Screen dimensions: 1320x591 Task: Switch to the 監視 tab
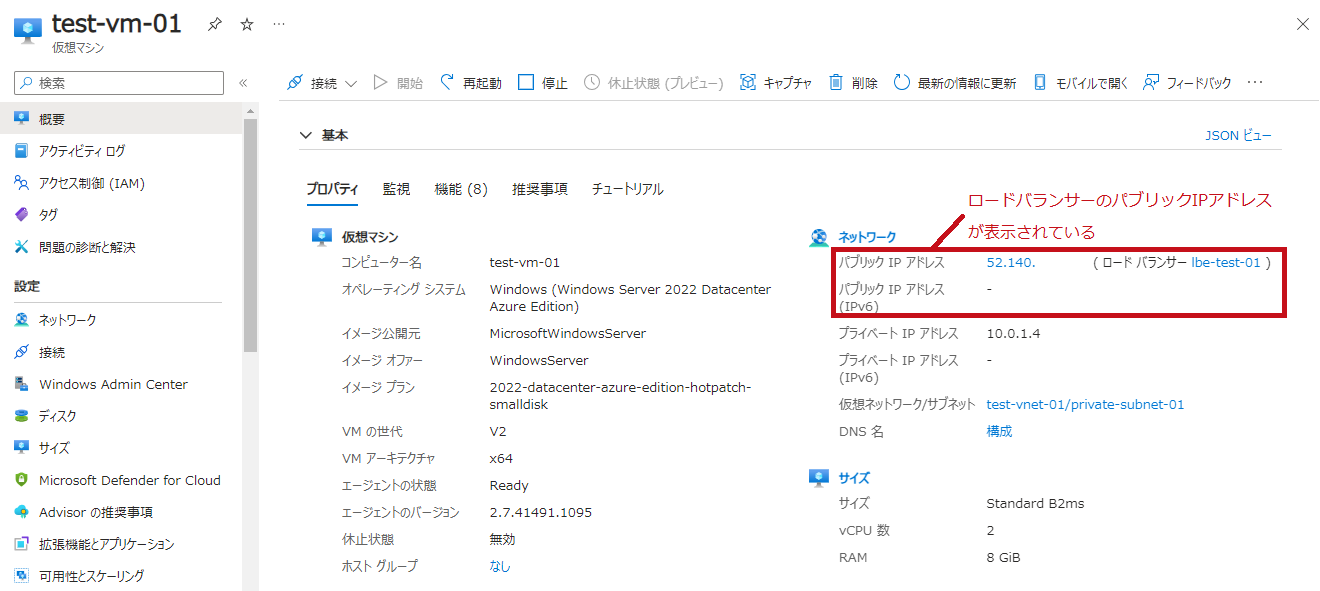(x=396, y=189)
